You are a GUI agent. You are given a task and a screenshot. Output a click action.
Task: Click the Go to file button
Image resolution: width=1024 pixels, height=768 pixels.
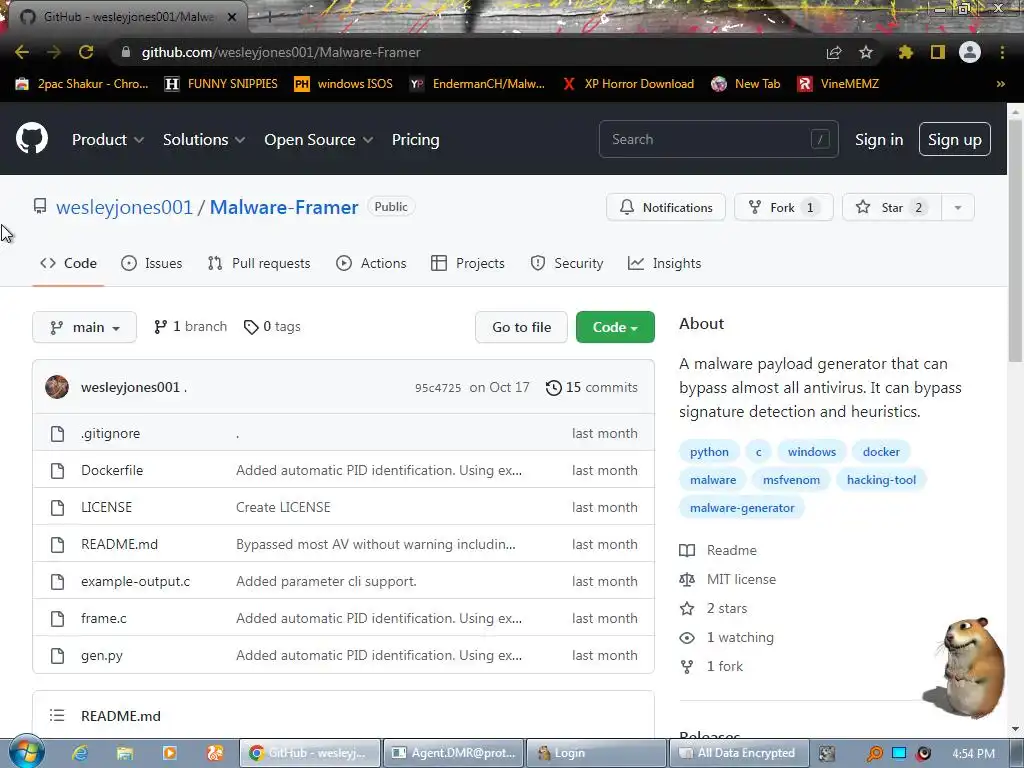point(521,327)
